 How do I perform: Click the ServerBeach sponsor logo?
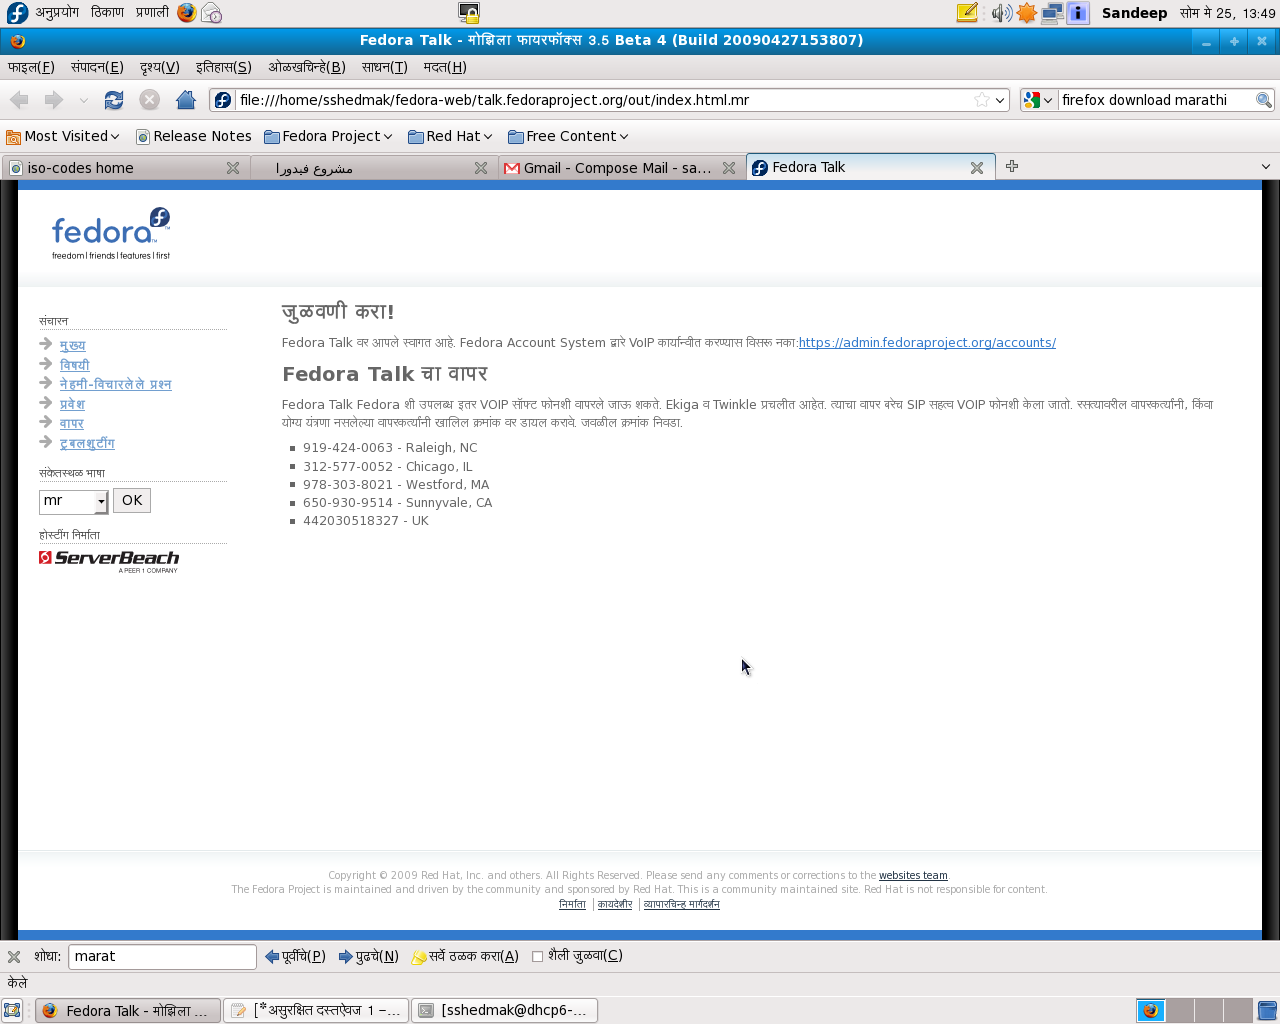click(109, 561)
